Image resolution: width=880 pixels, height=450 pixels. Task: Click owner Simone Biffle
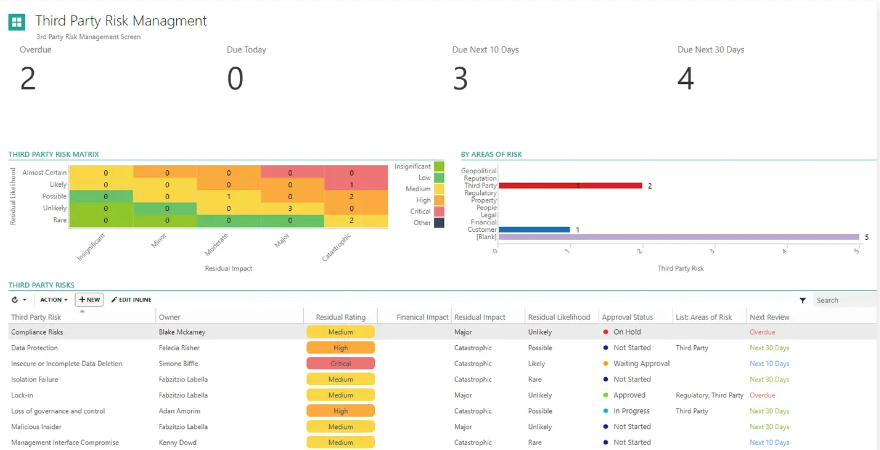(x=178, y=364)
